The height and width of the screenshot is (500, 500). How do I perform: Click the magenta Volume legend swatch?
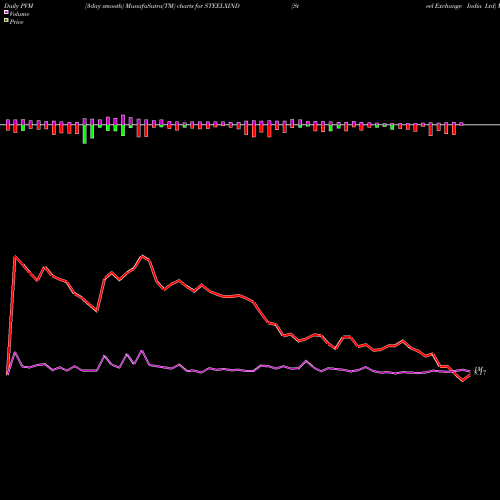[x=6, y=13]
